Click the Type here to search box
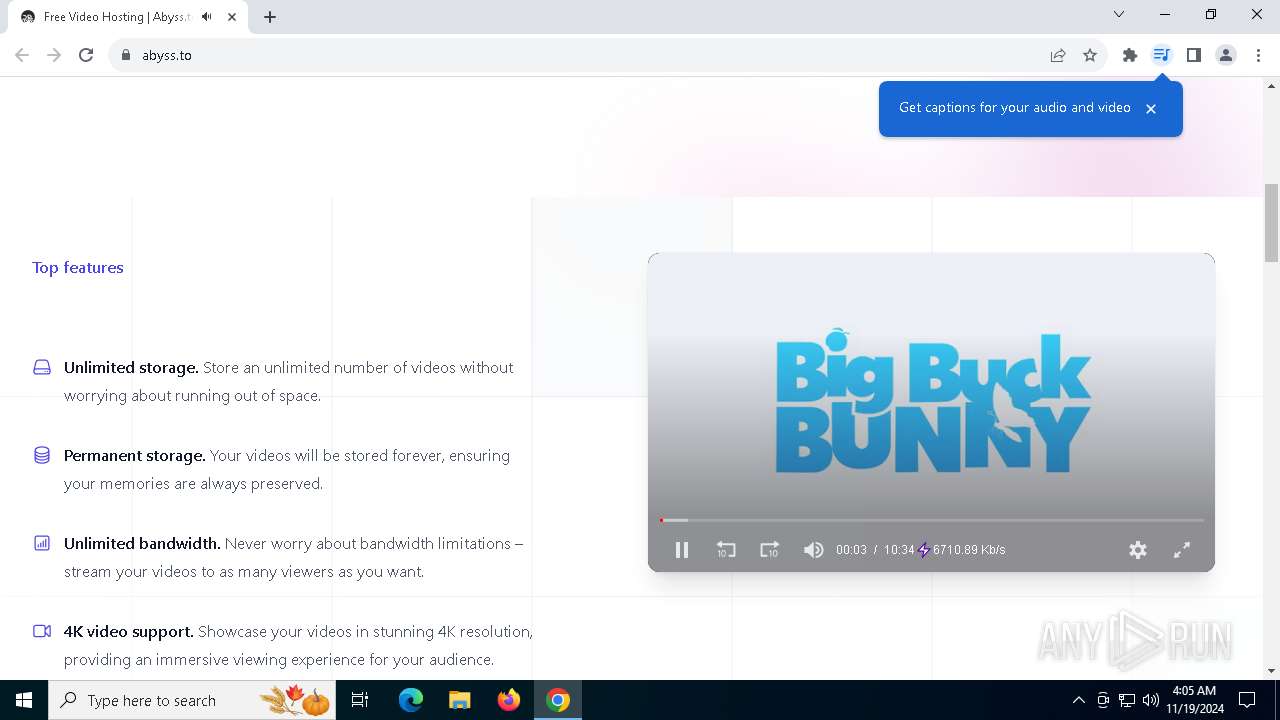1280x720 pixels. coord(193,700)
